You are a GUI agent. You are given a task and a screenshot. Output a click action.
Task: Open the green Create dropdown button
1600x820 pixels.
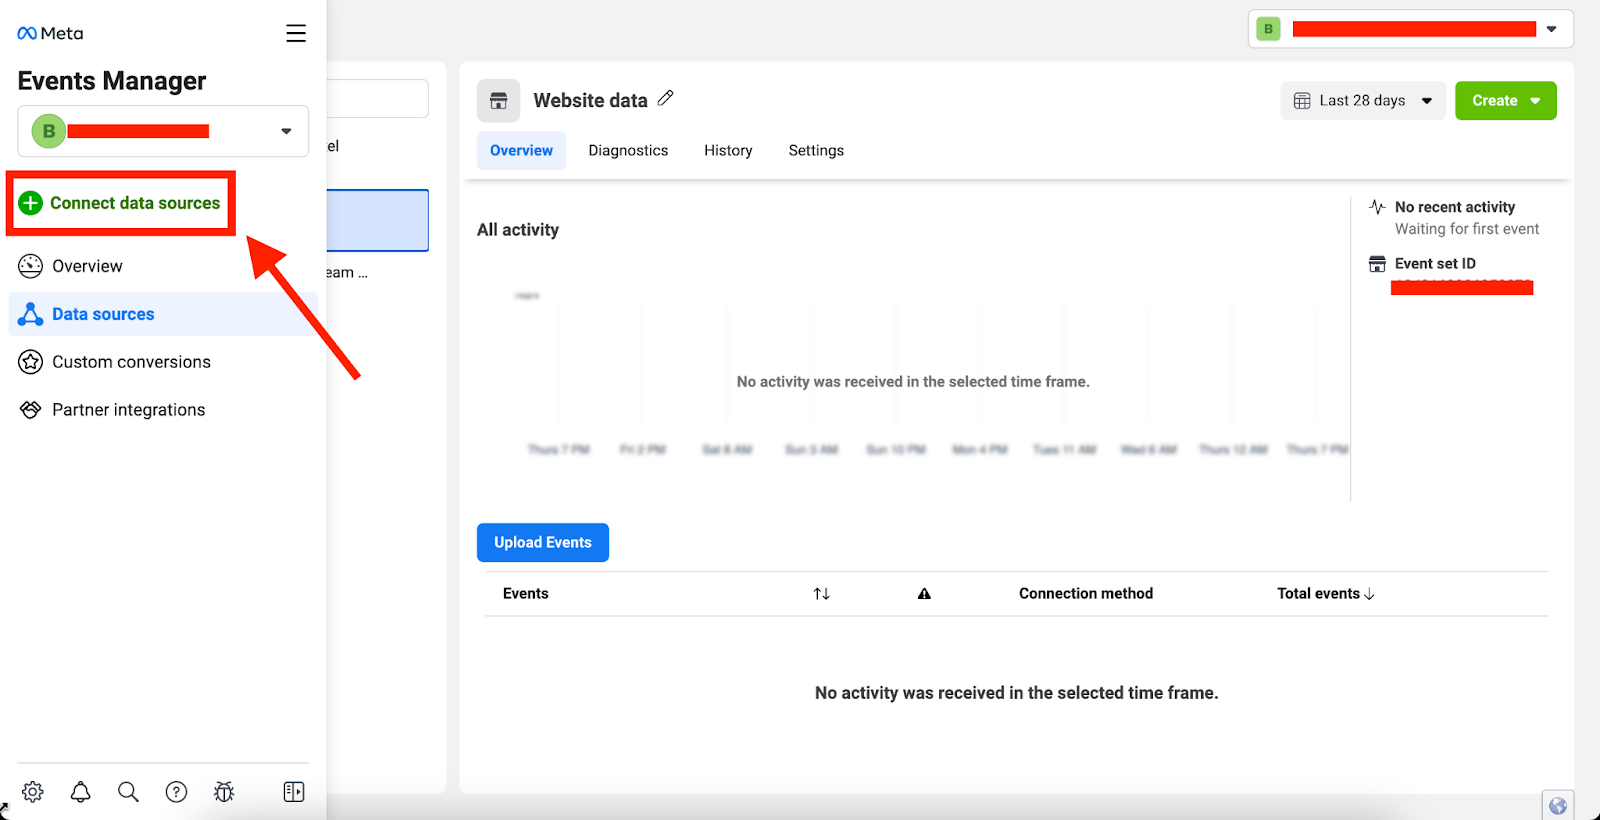tap(1506, 101)
